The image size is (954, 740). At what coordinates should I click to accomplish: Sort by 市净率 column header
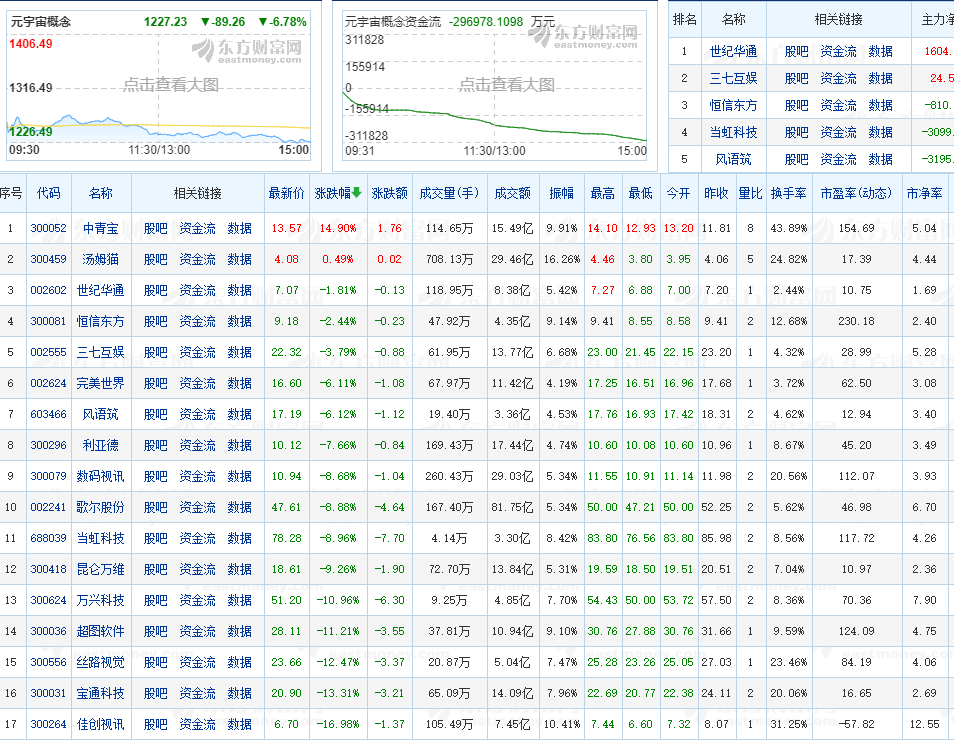point(924,194)
